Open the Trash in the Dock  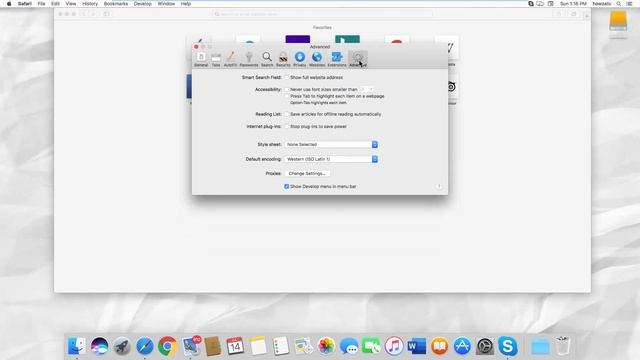[x=562, y=346]
